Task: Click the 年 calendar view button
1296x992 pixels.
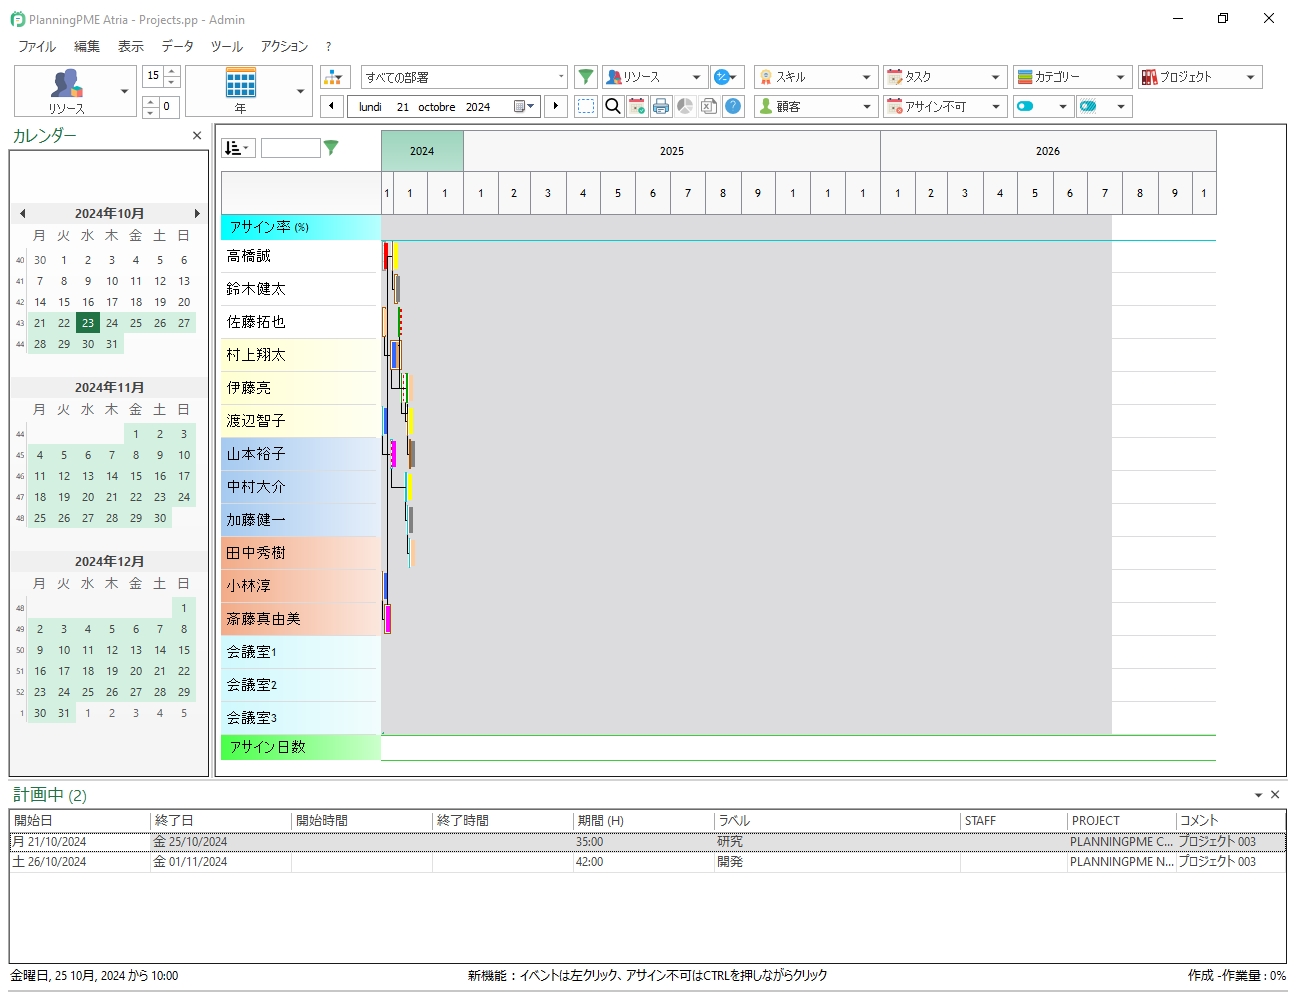Action: tap(240, 91)
